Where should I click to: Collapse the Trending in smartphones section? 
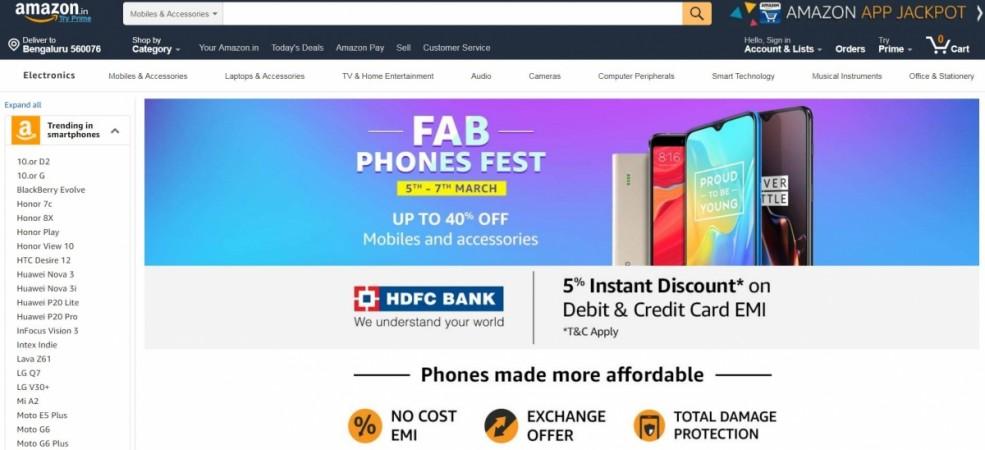click(x=115, y=131)
